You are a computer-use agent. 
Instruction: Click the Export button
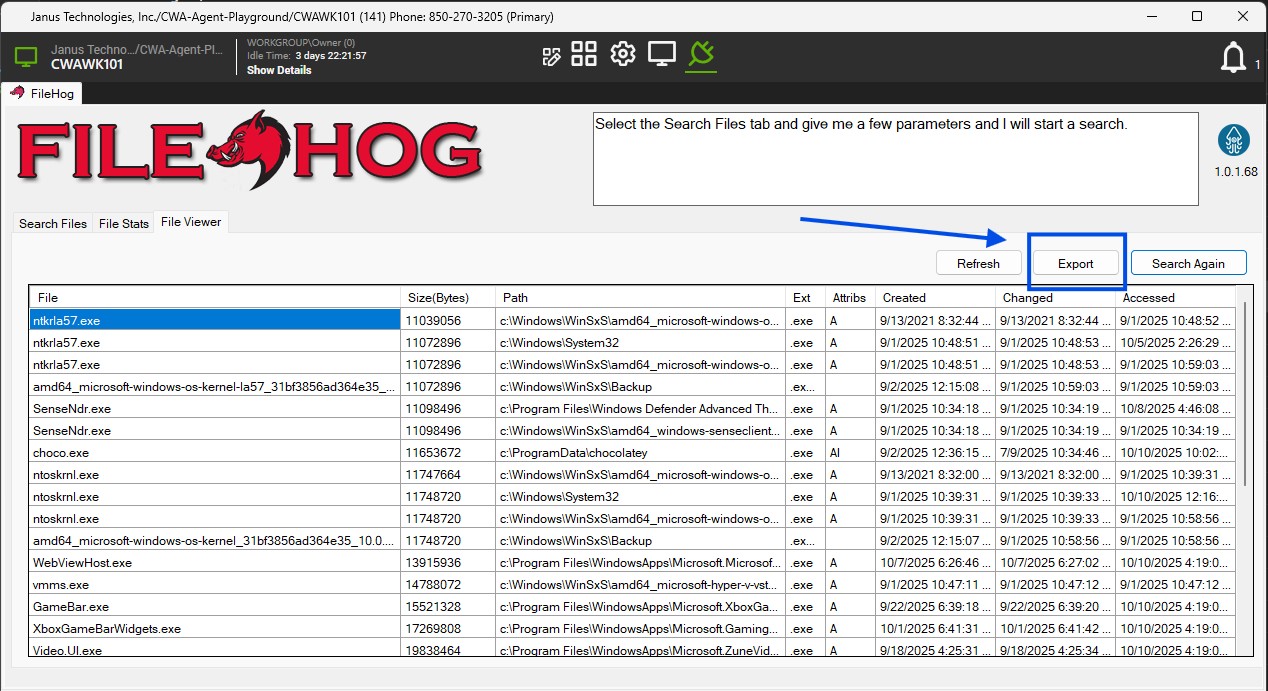1076,262
